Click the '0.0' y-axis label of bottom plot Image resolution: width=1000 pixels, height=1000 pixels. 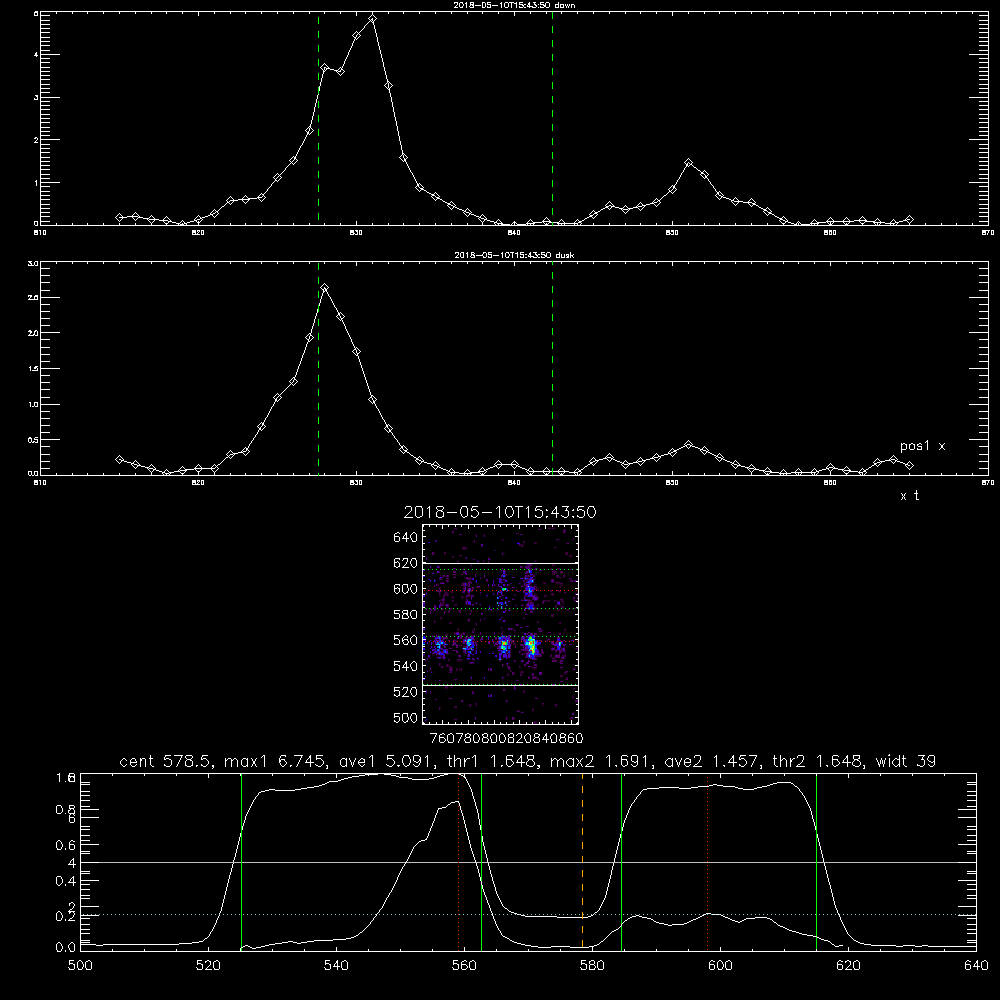tap(66, 948)
